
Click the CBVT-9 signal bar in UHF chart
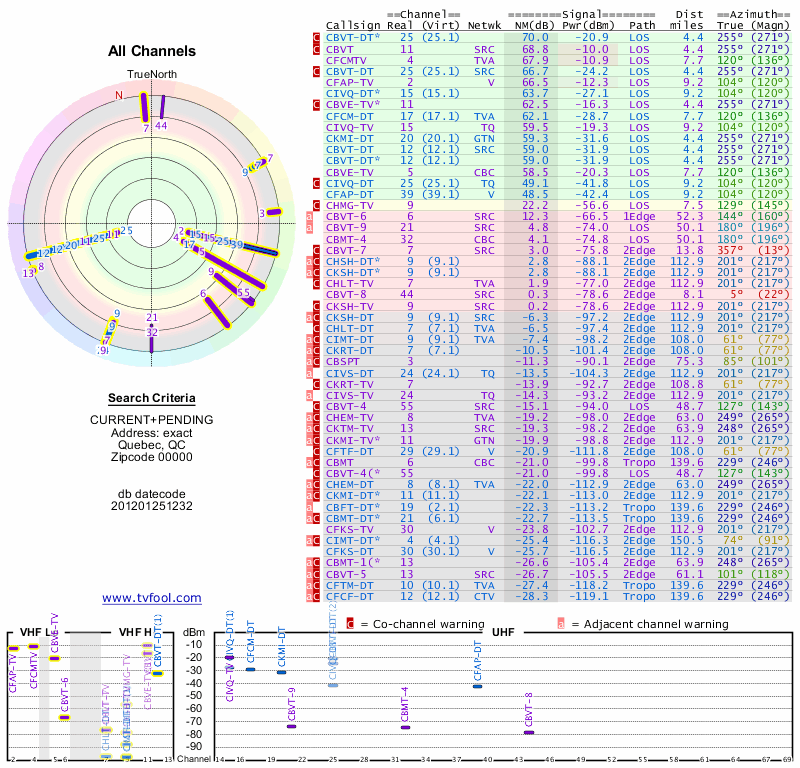pyautogui.click(x=292, y=726)
